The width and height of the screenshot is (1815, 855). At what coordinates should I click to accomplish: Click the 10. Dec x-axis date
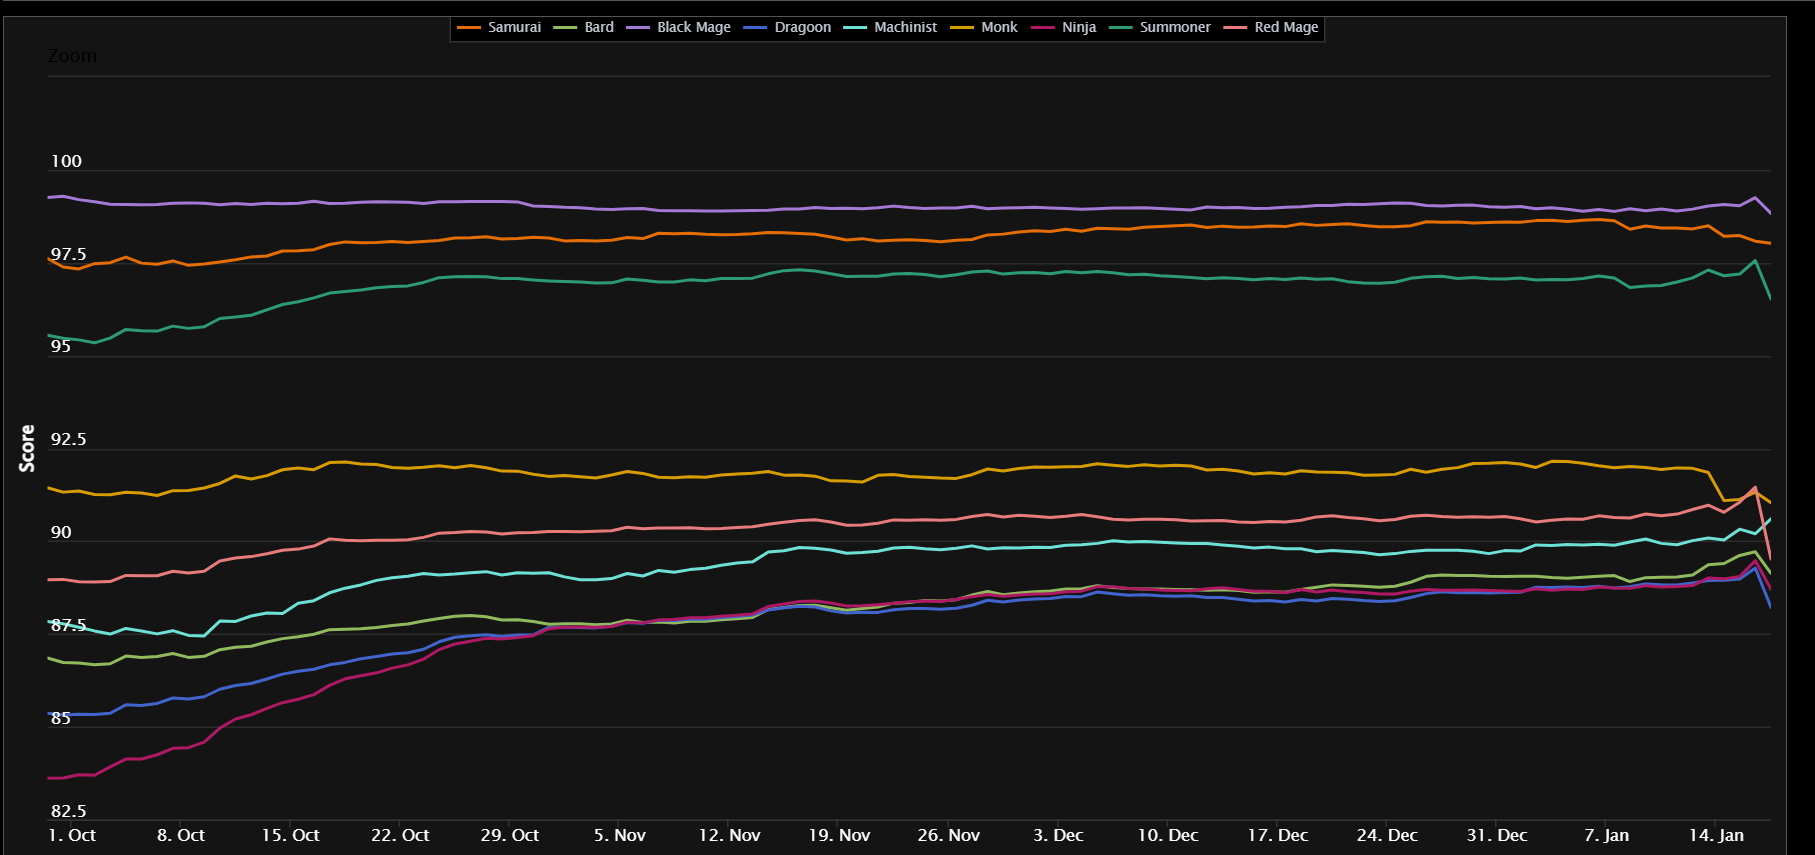click(1168, 835)
